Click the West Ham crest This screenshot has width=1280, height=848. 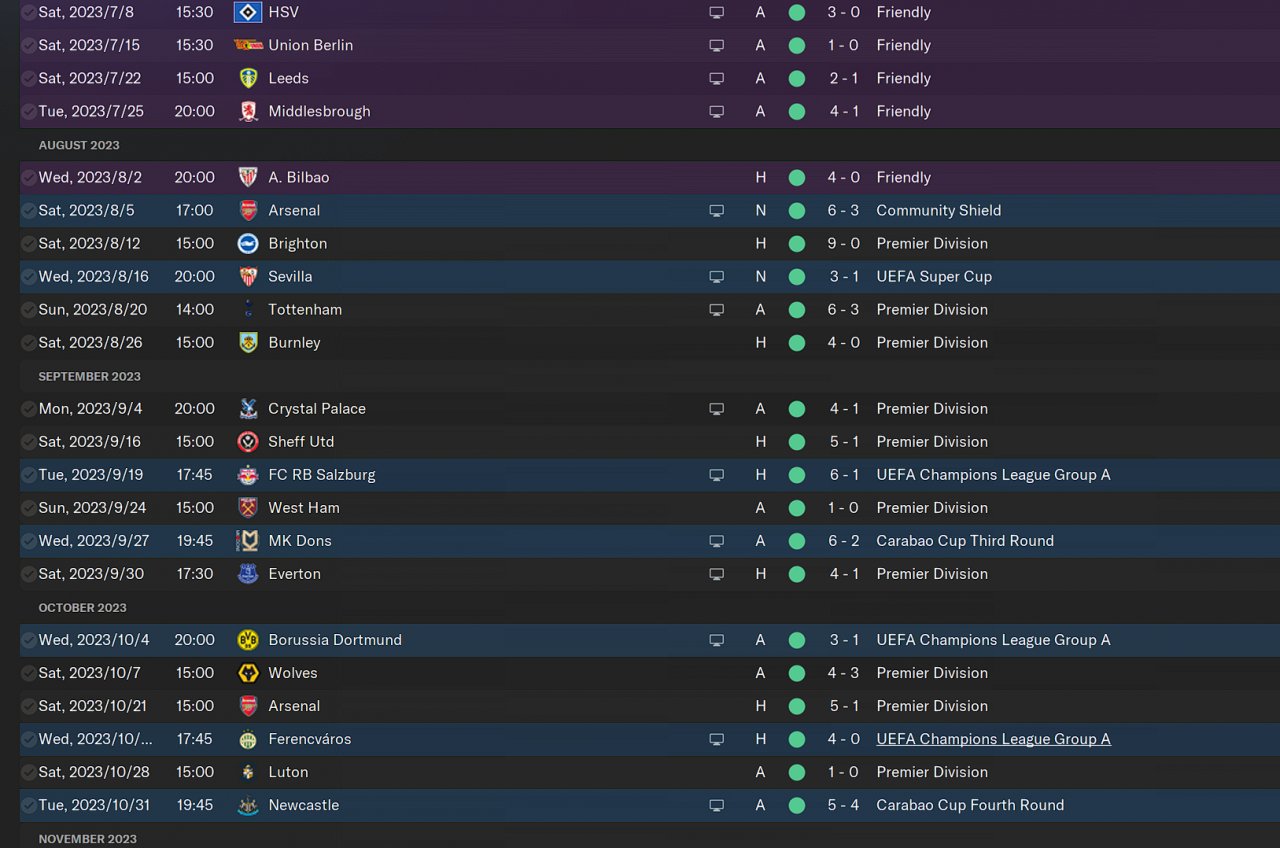[247, 507]
